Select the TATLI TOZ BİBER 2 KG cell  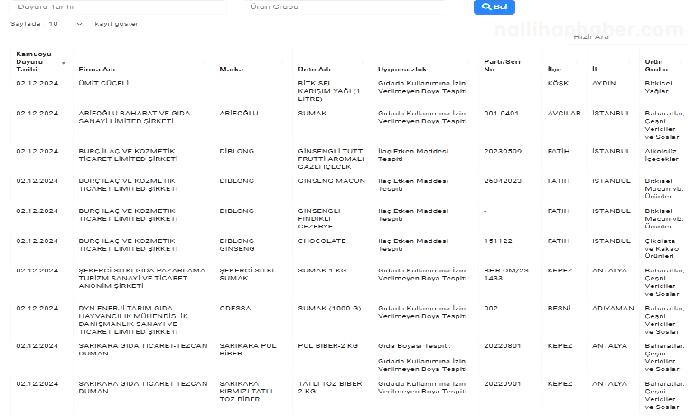point(329,387)
